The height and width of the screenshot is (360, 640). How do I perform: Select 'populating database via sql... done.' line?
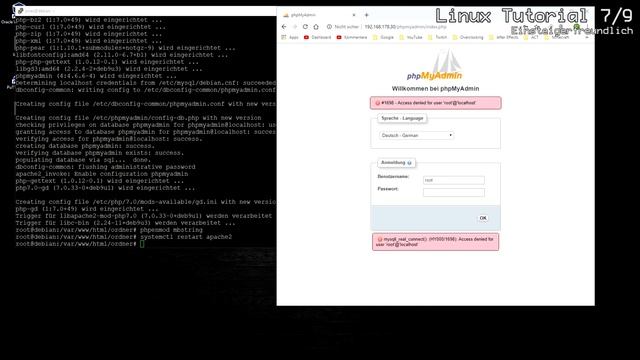(83, 160)
